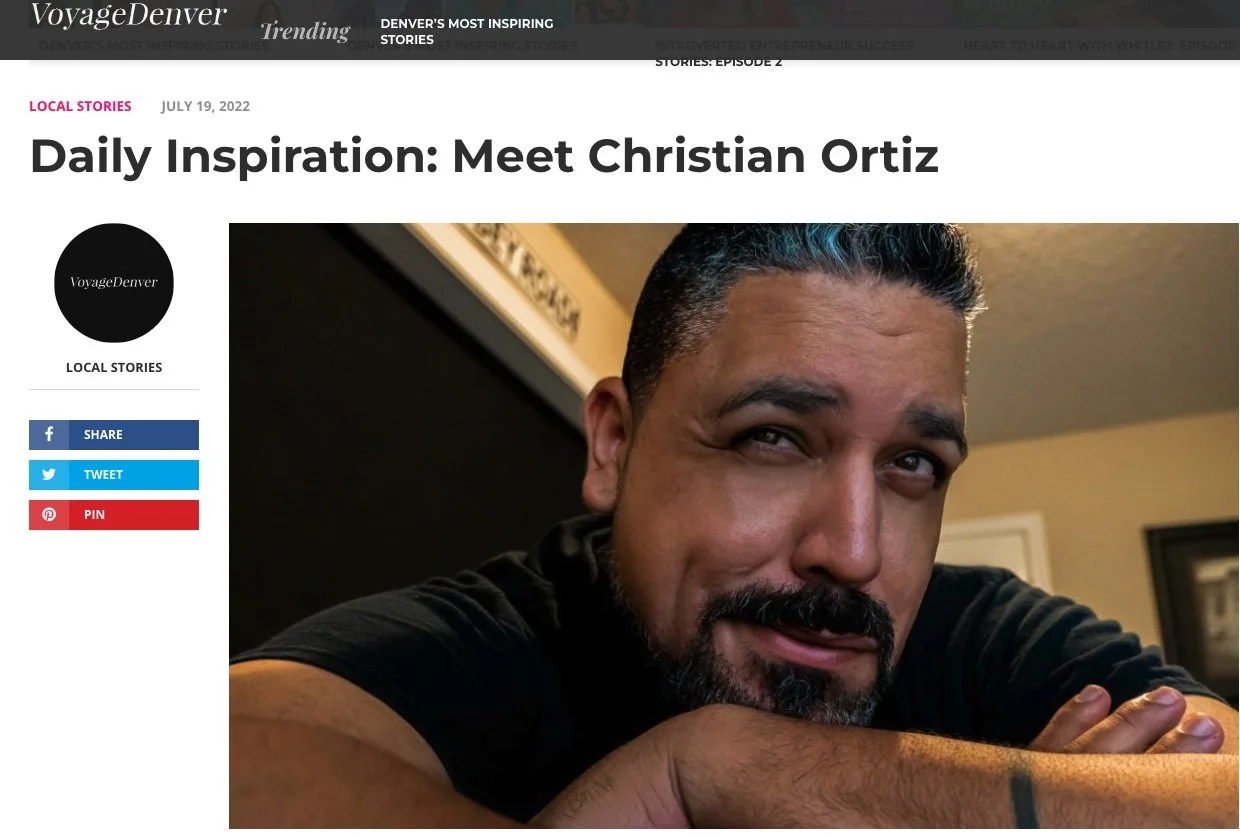
Task: Click faded Denver's Most Inspiring Stories under logo
Action: (x=153, y=46)
